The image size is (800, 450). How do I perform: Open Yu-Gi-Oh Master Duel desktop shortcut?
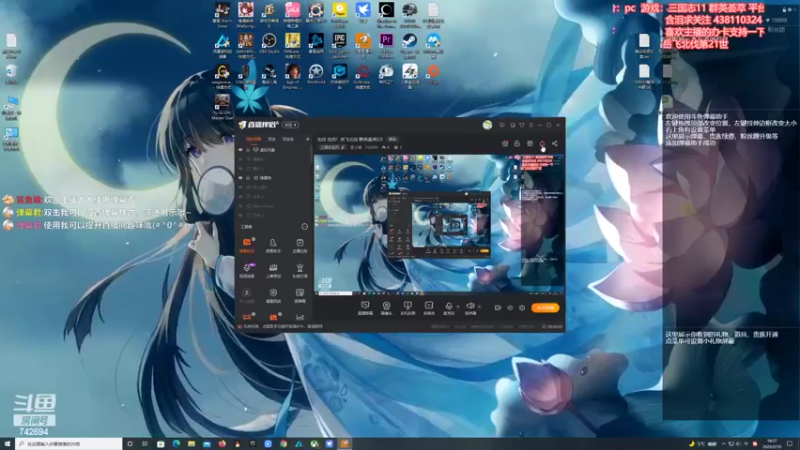pyautogui.click(x=222, y=106)
